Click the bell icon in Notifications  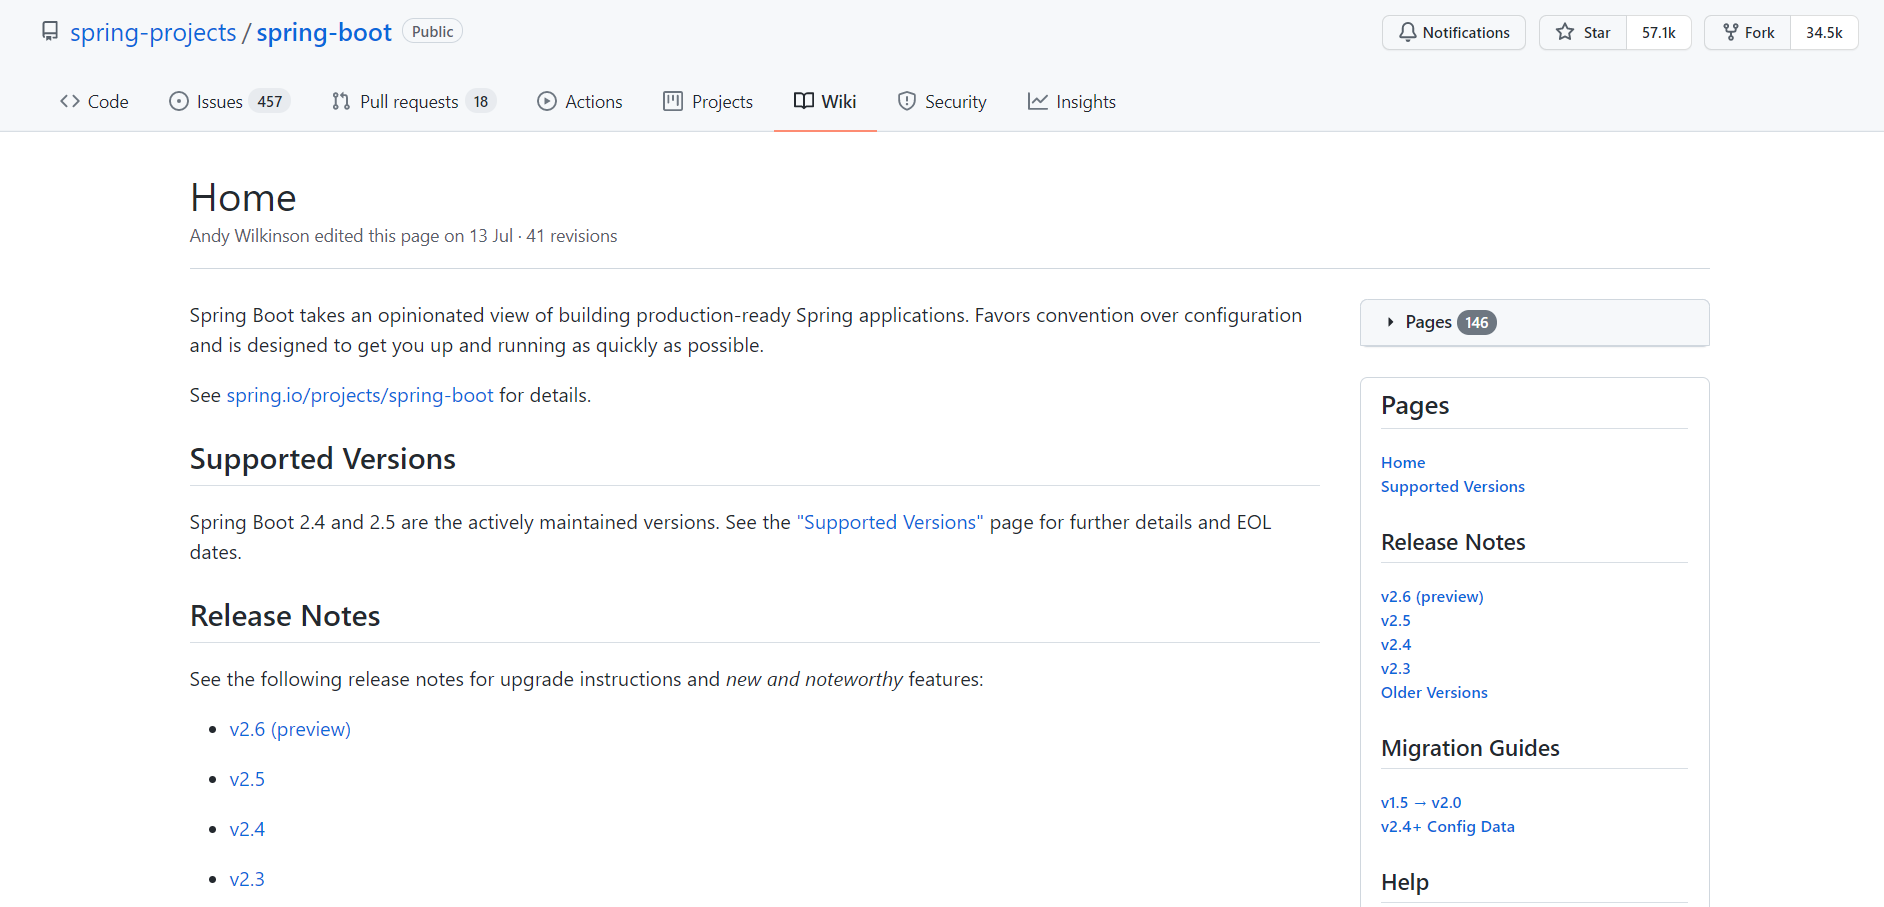pos(1407,32)
